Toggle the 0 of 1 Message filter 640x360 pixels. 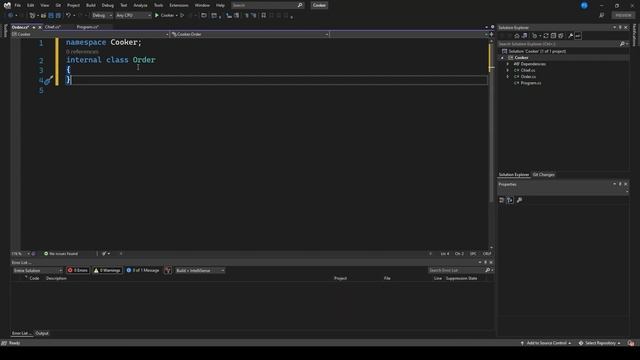click(143, 270)
